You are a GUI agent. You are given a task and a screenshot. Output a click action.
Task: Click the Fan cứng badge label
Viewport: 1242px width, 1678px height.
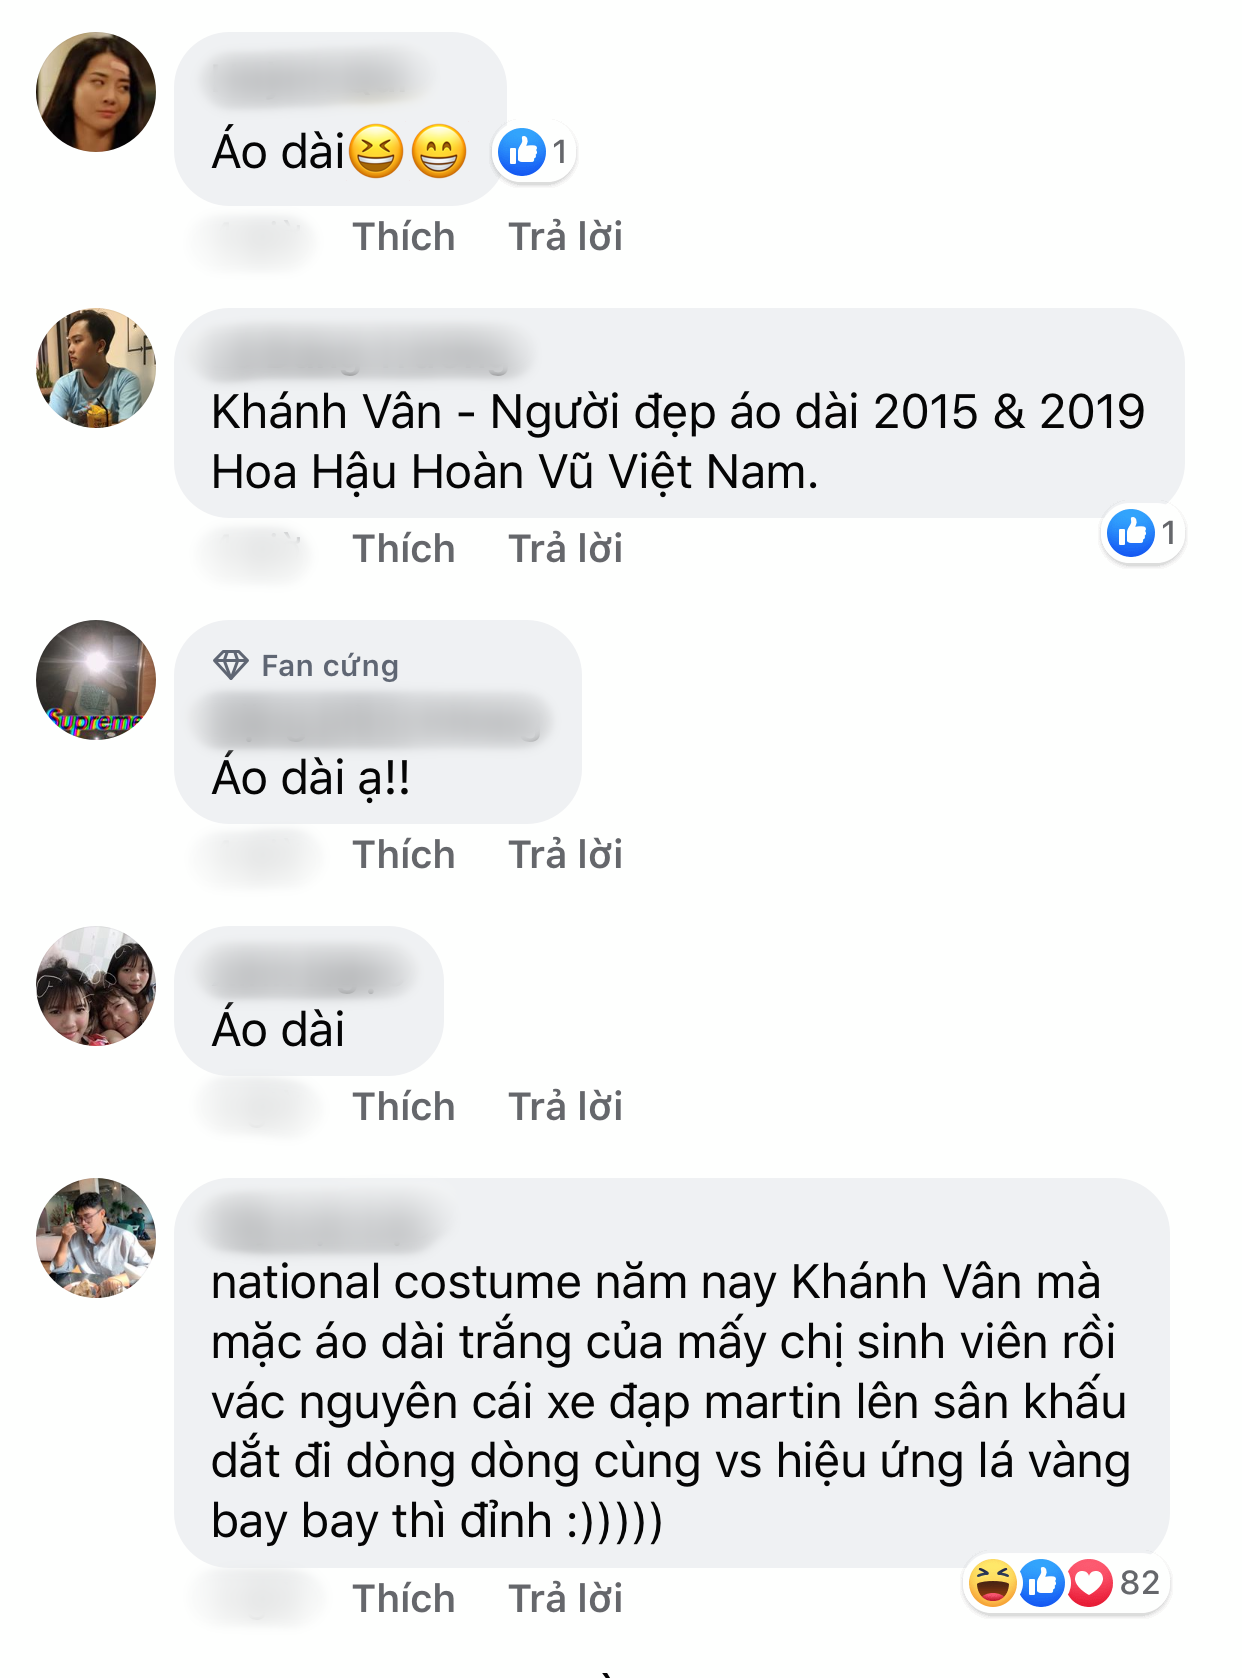tap(330, 666)
